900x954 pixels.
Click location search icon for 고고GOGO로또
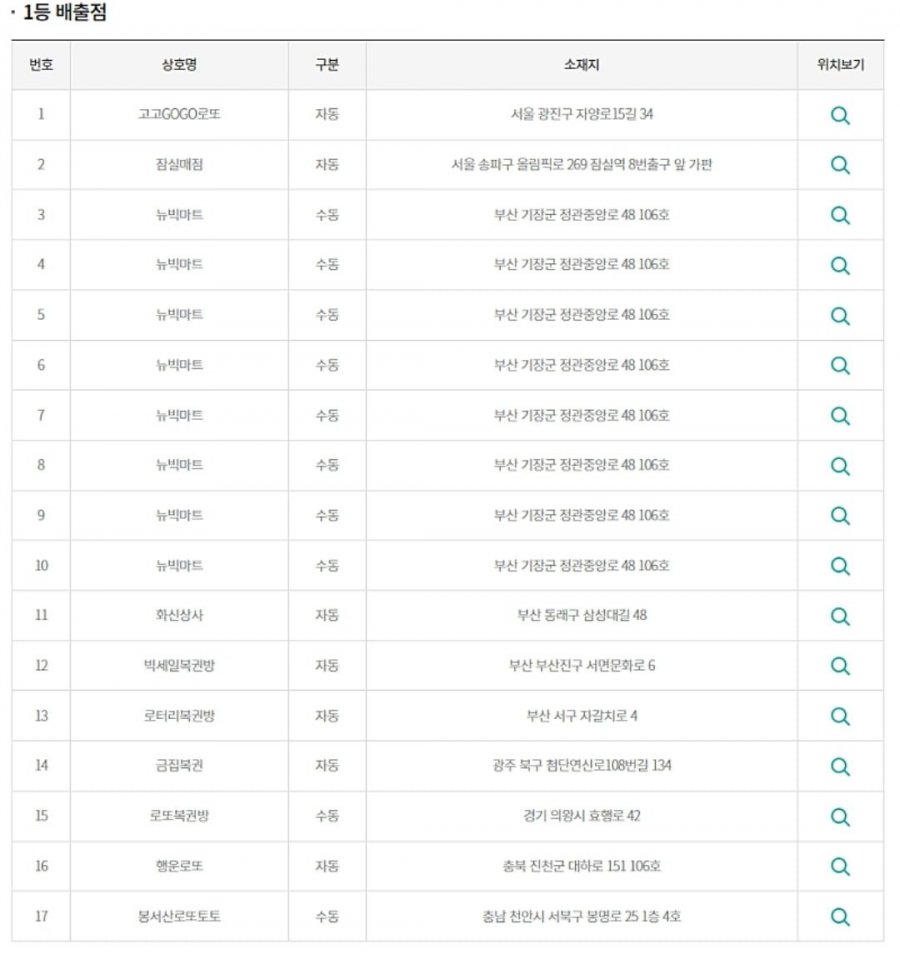click(840, 115)
